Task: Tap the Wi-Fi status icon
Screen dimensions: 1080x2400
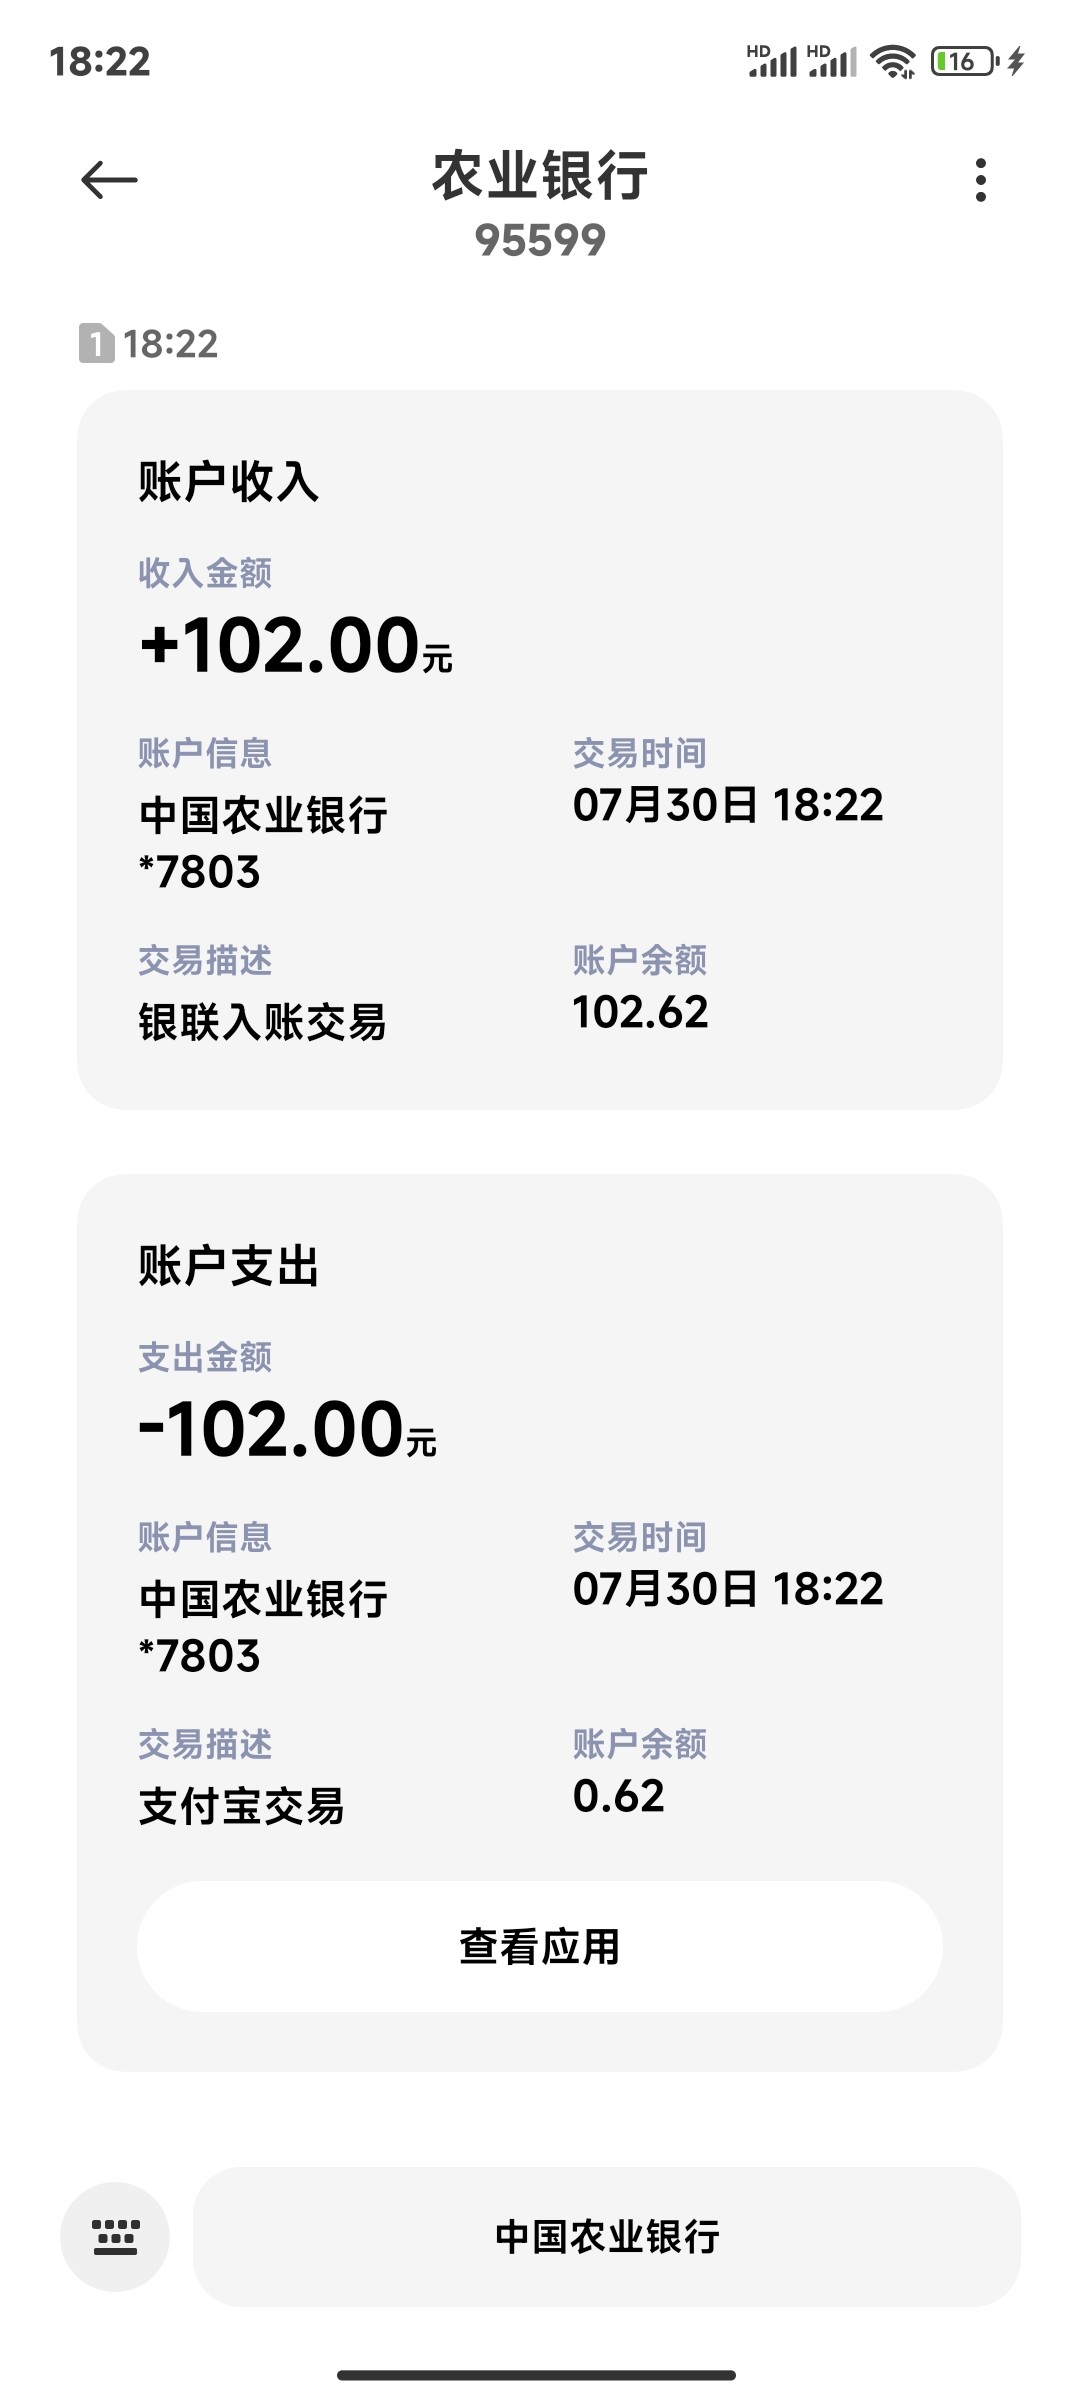Action: click(893, 62)
